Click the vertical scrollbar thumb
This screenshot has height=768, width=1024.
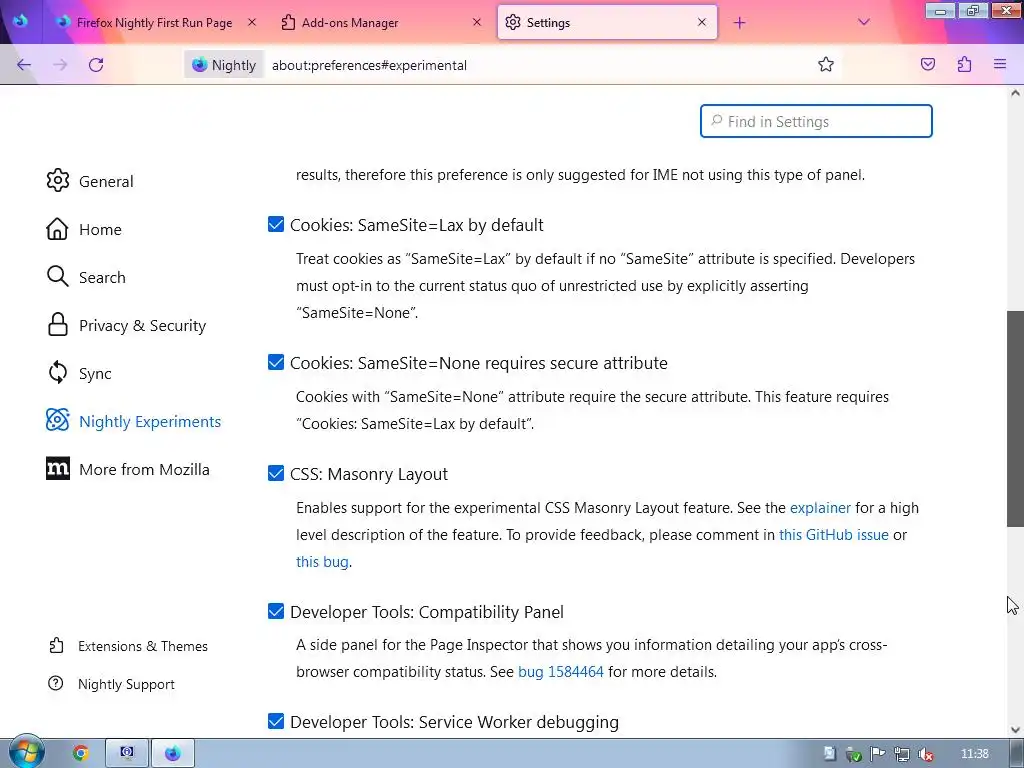(x=1015, y=418)
